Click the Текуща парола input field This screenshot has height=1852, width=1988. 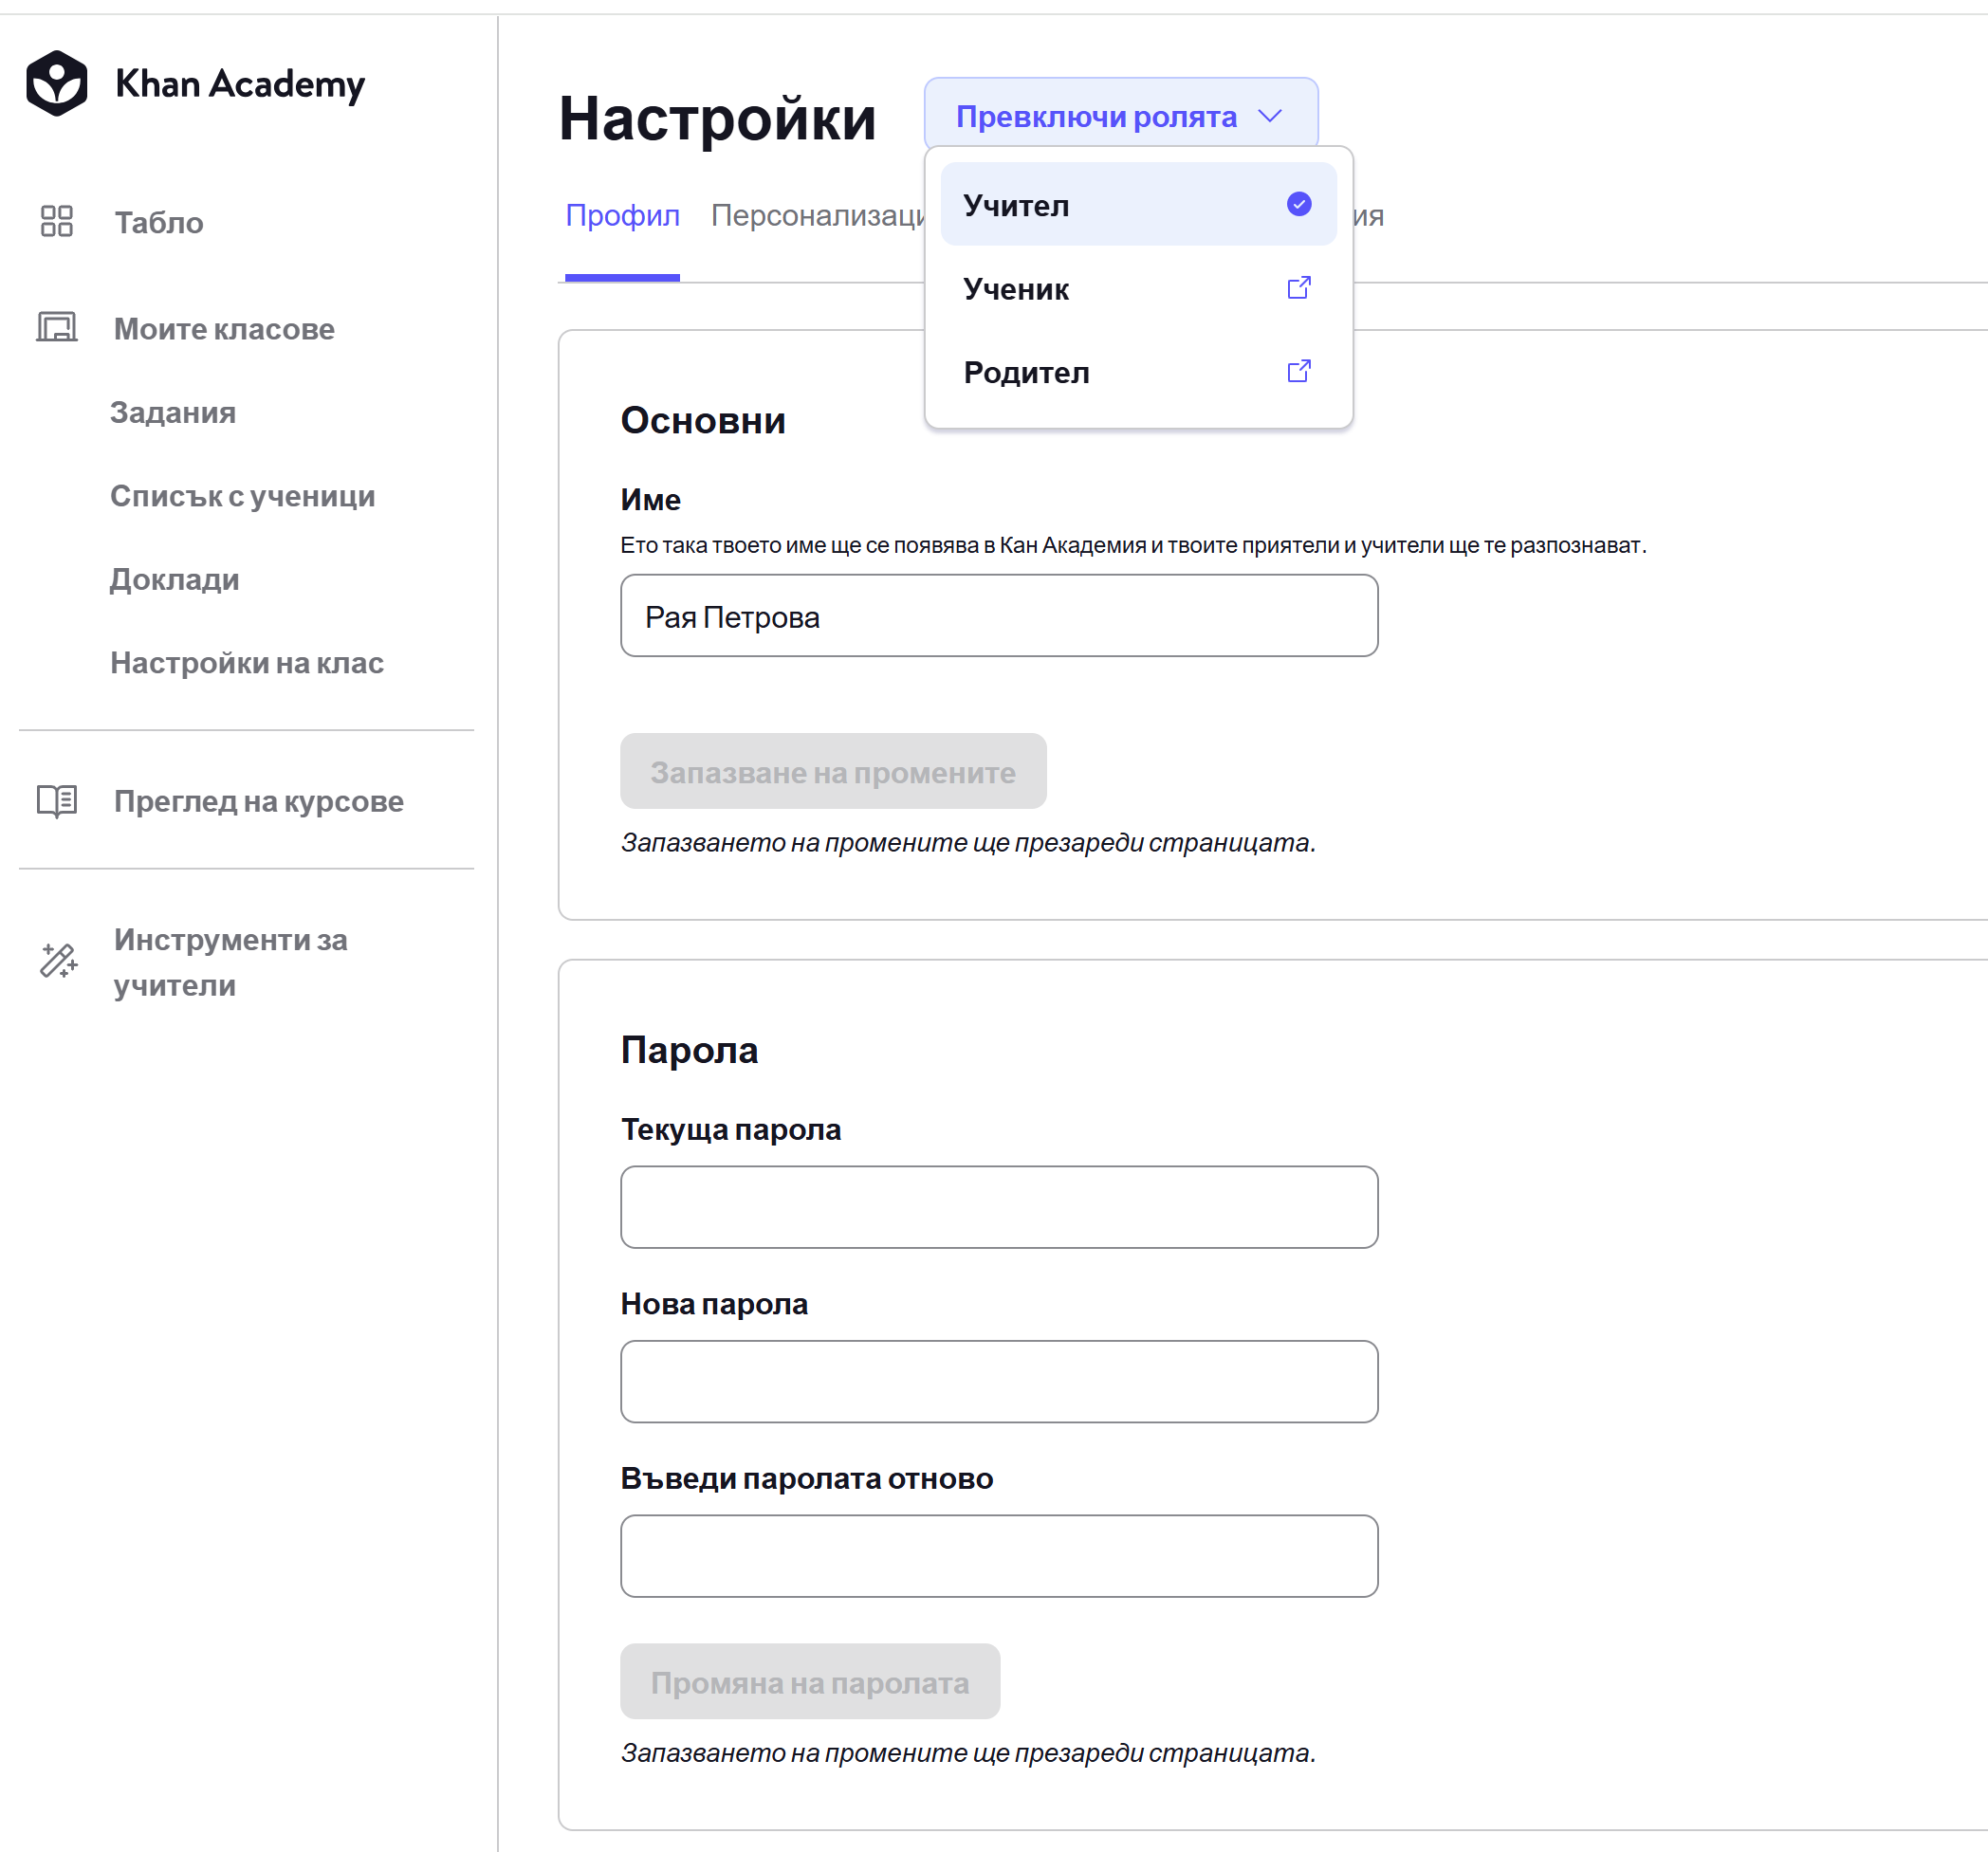999,1207
